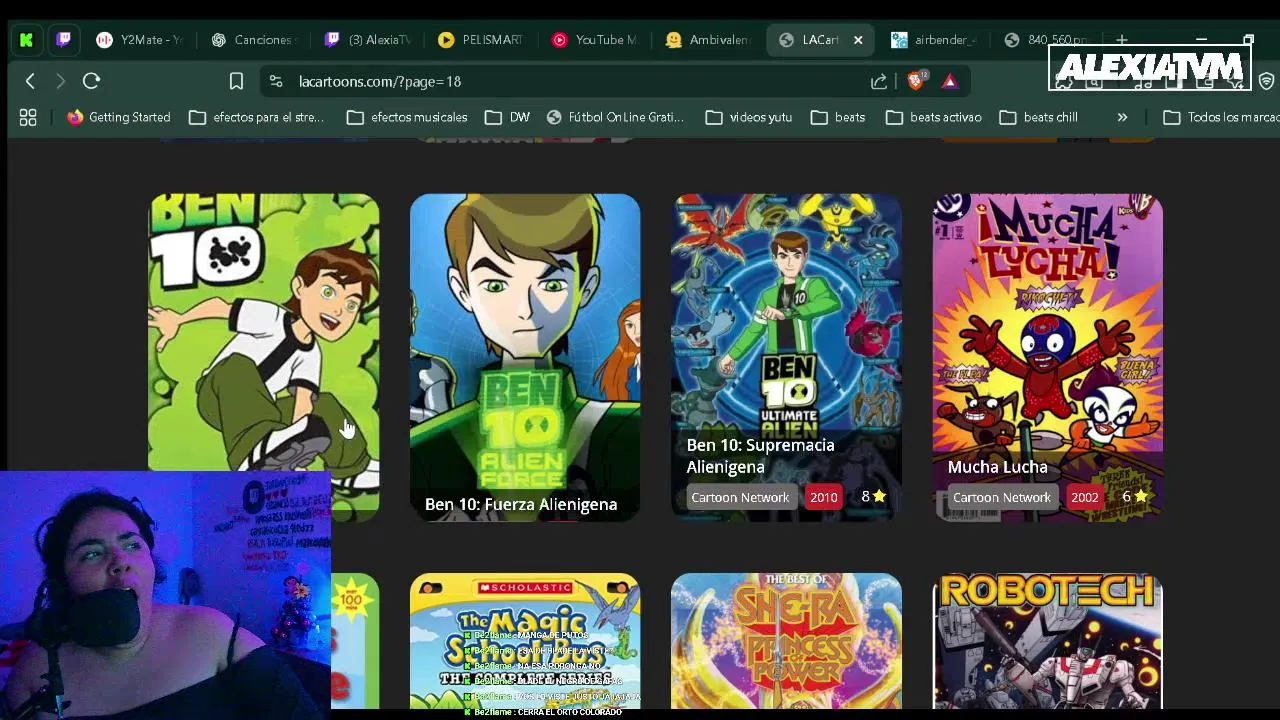
Task: Open Ben 10: Supremacia Alienigena poster
Action: point(786,357)
